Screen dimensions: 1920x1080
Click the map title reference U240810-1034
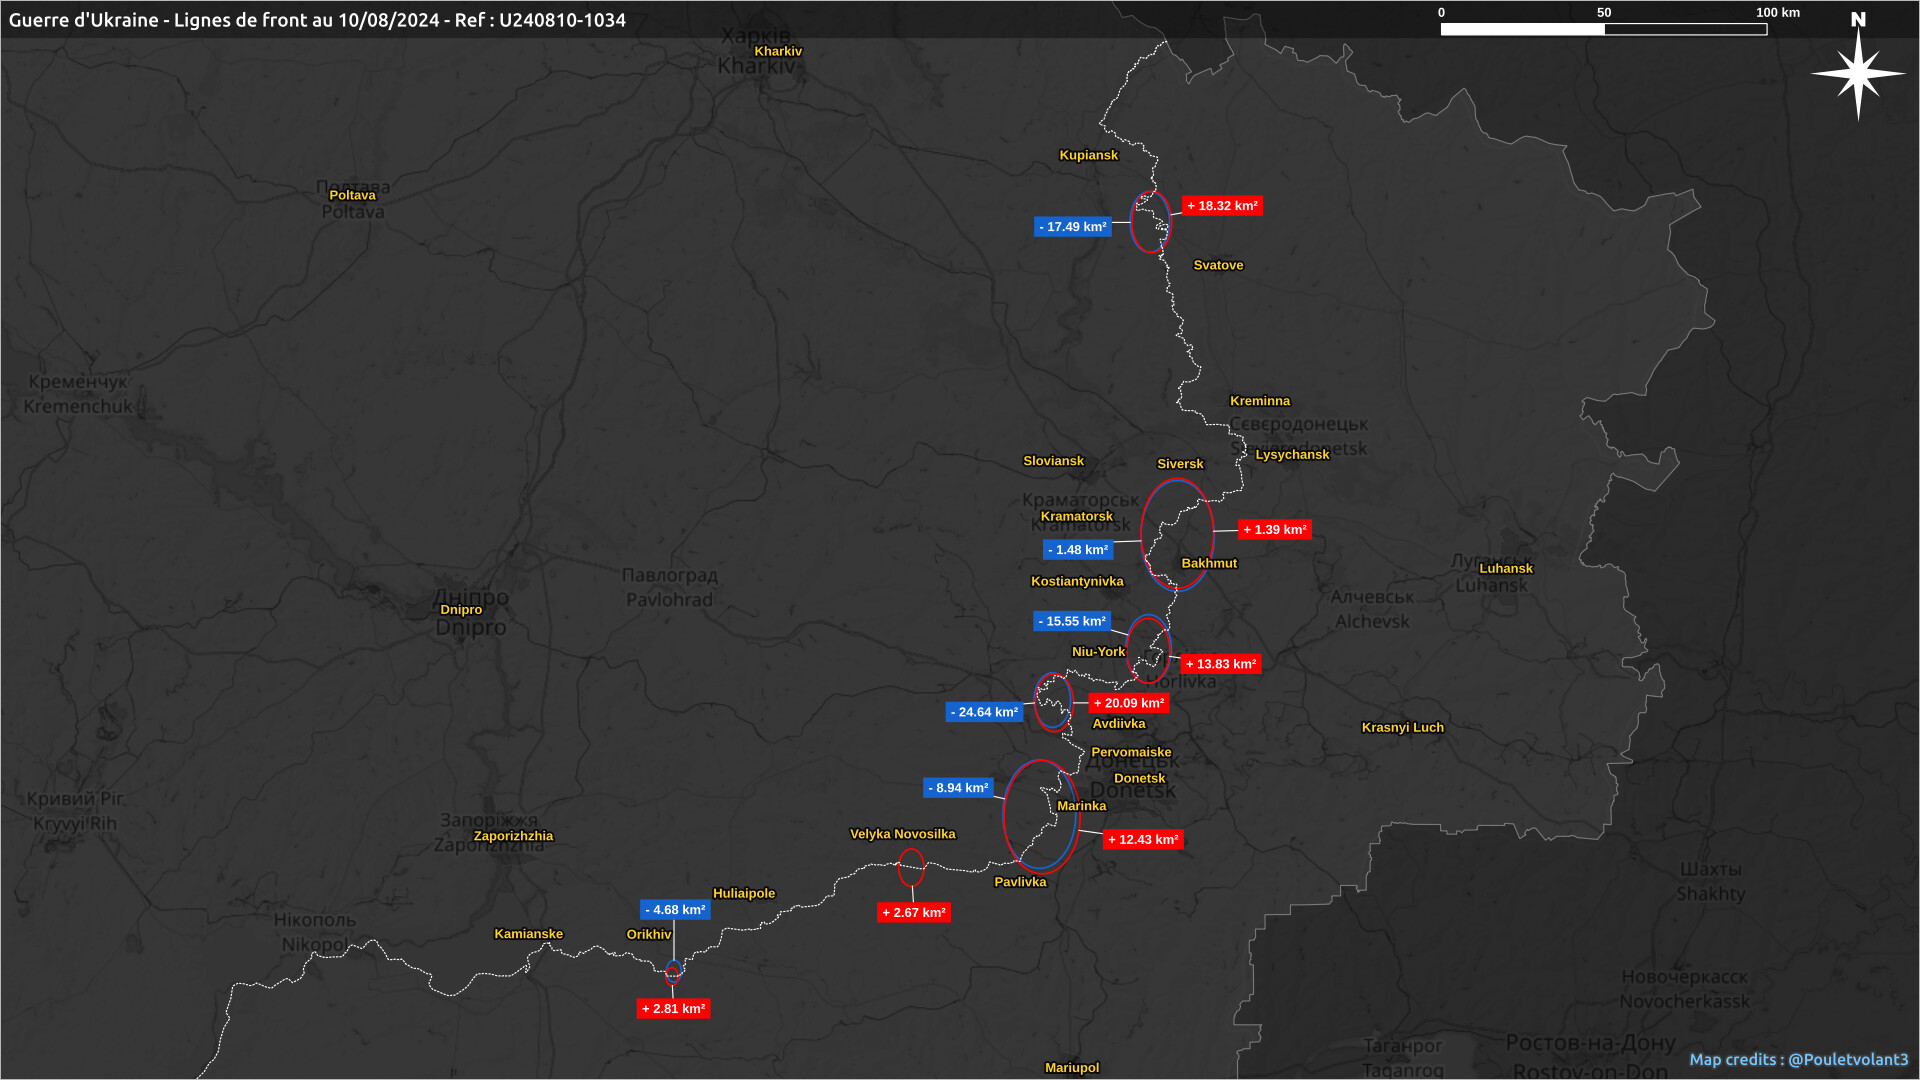pyautogui.click(x=562, y=20)
